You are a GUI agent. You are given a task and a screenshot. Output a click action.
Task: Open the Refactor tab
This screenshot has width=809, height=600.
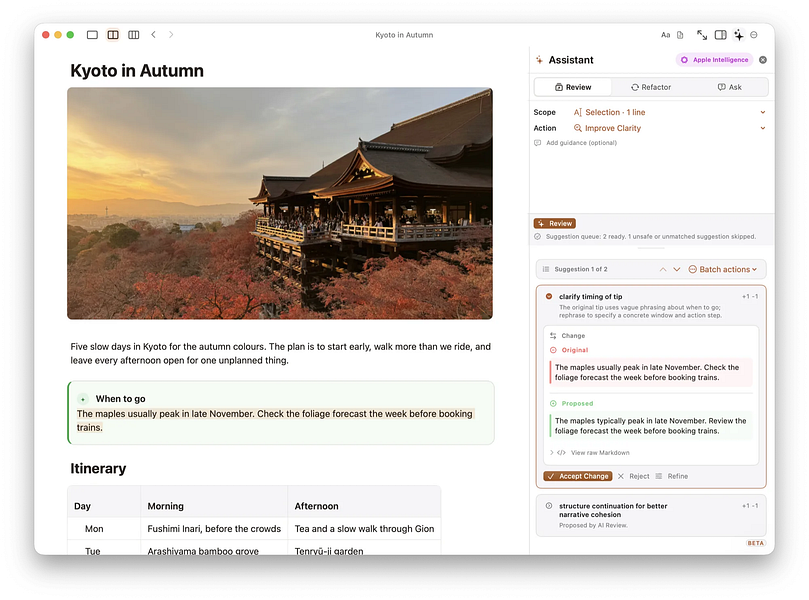[651, 87]
